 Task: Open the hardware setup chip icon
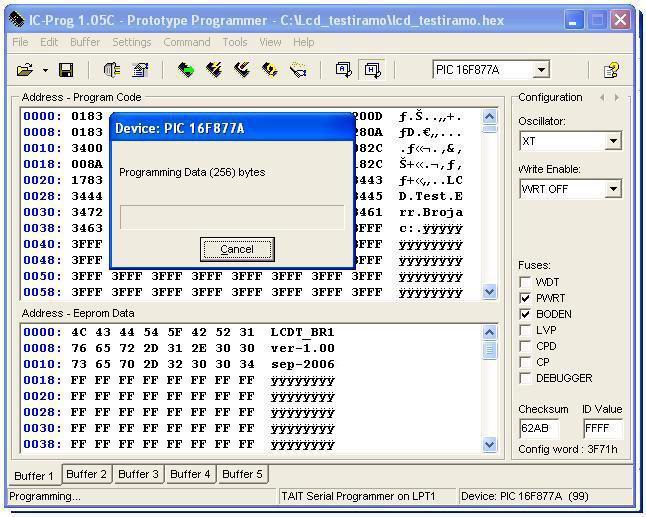click(112, 70)
